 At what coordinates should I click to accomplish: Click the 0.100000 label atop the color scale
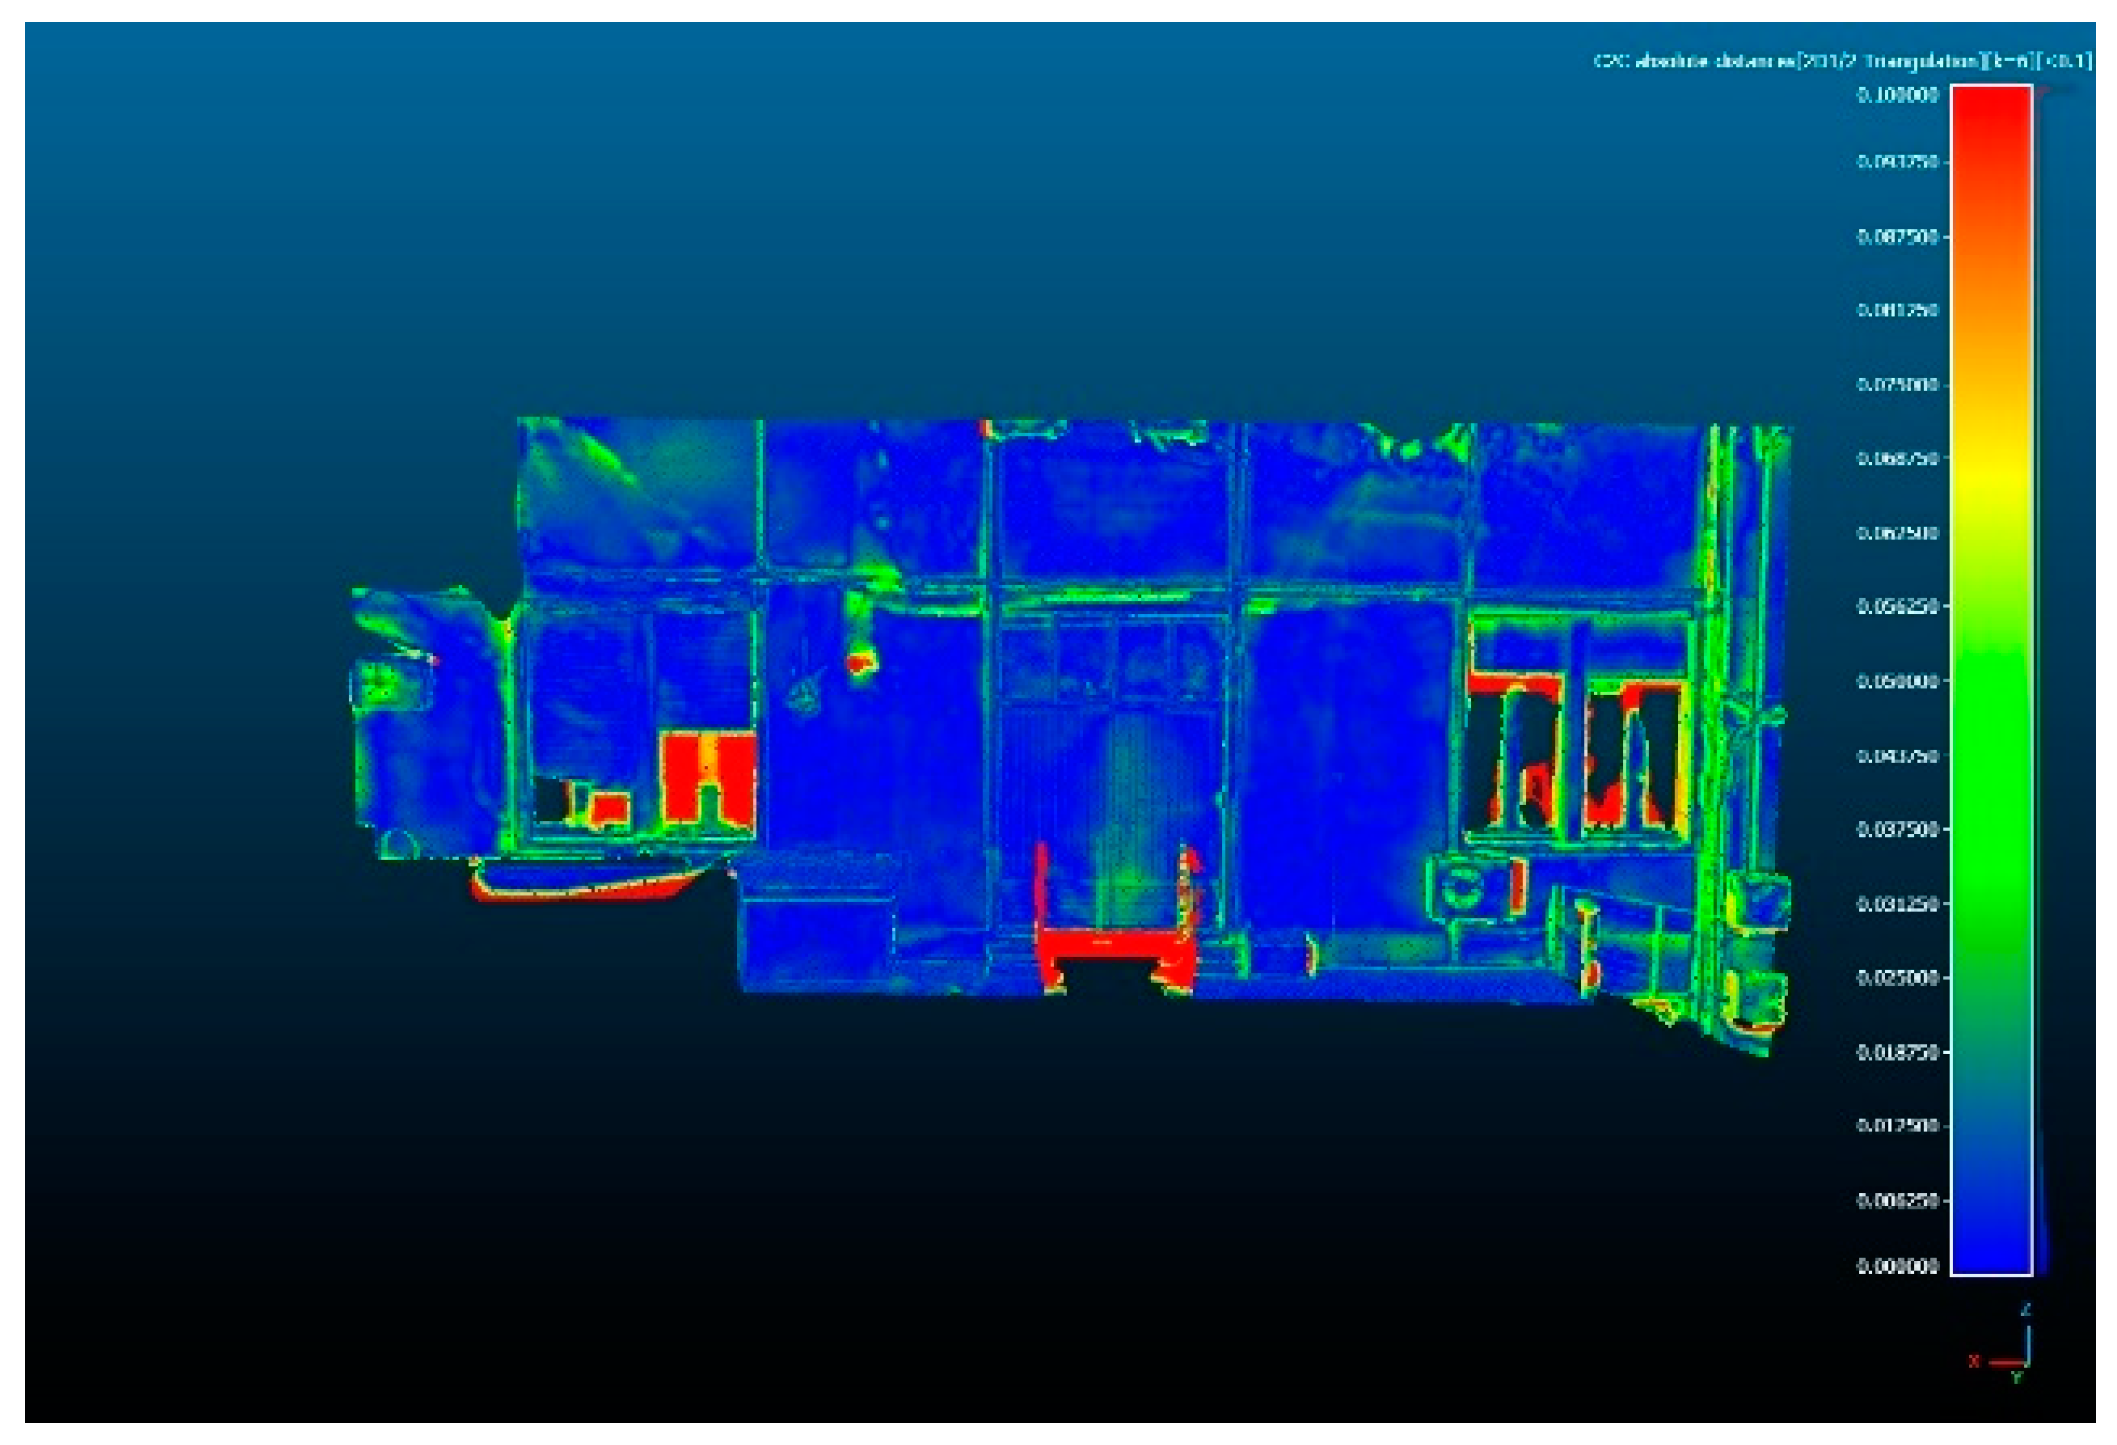[x=1897, y=95]
